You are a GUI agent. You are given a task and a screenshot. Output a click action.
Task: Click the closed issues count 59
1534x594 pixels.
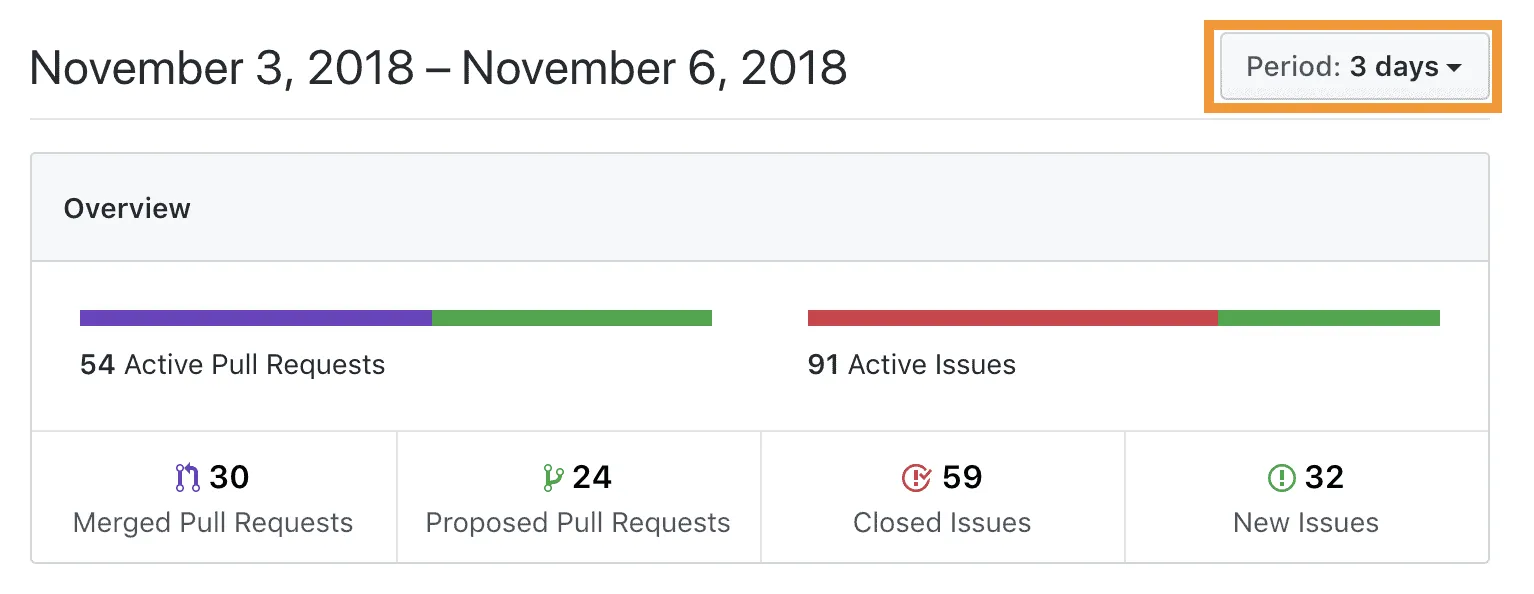click(962, 478)
